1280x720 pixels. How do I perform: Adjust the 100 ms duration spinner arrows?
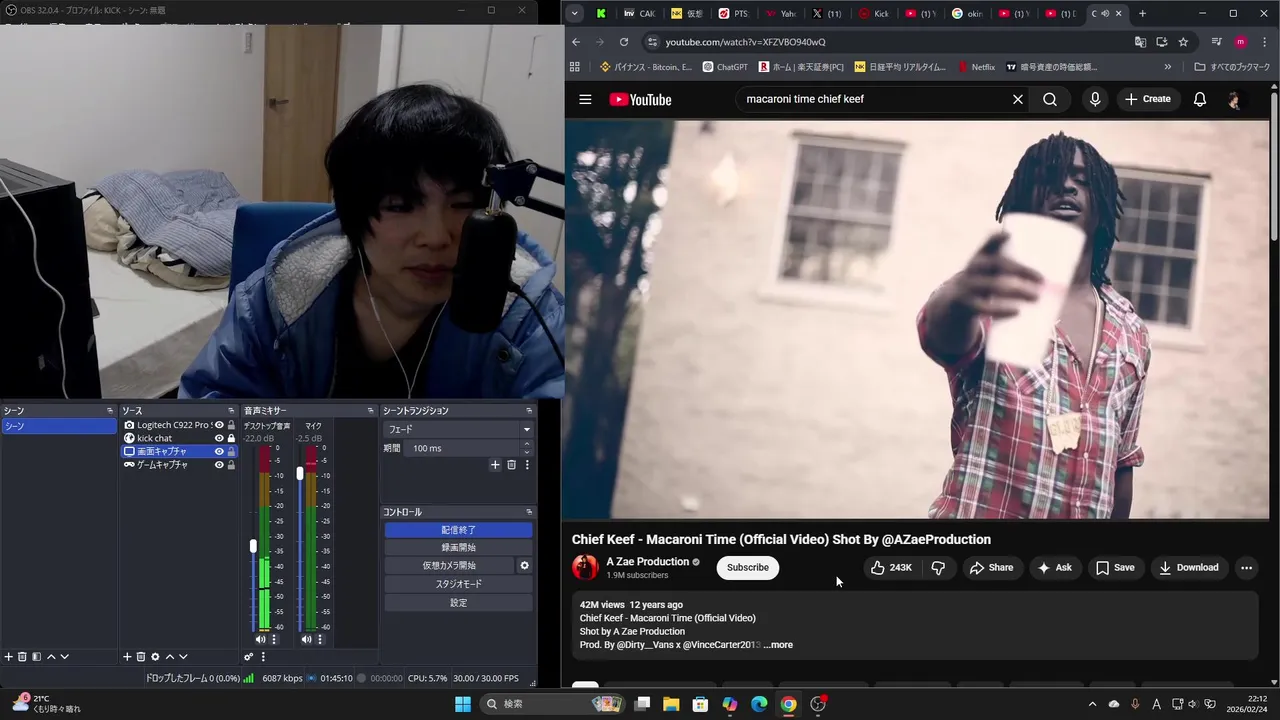point(527,448)
